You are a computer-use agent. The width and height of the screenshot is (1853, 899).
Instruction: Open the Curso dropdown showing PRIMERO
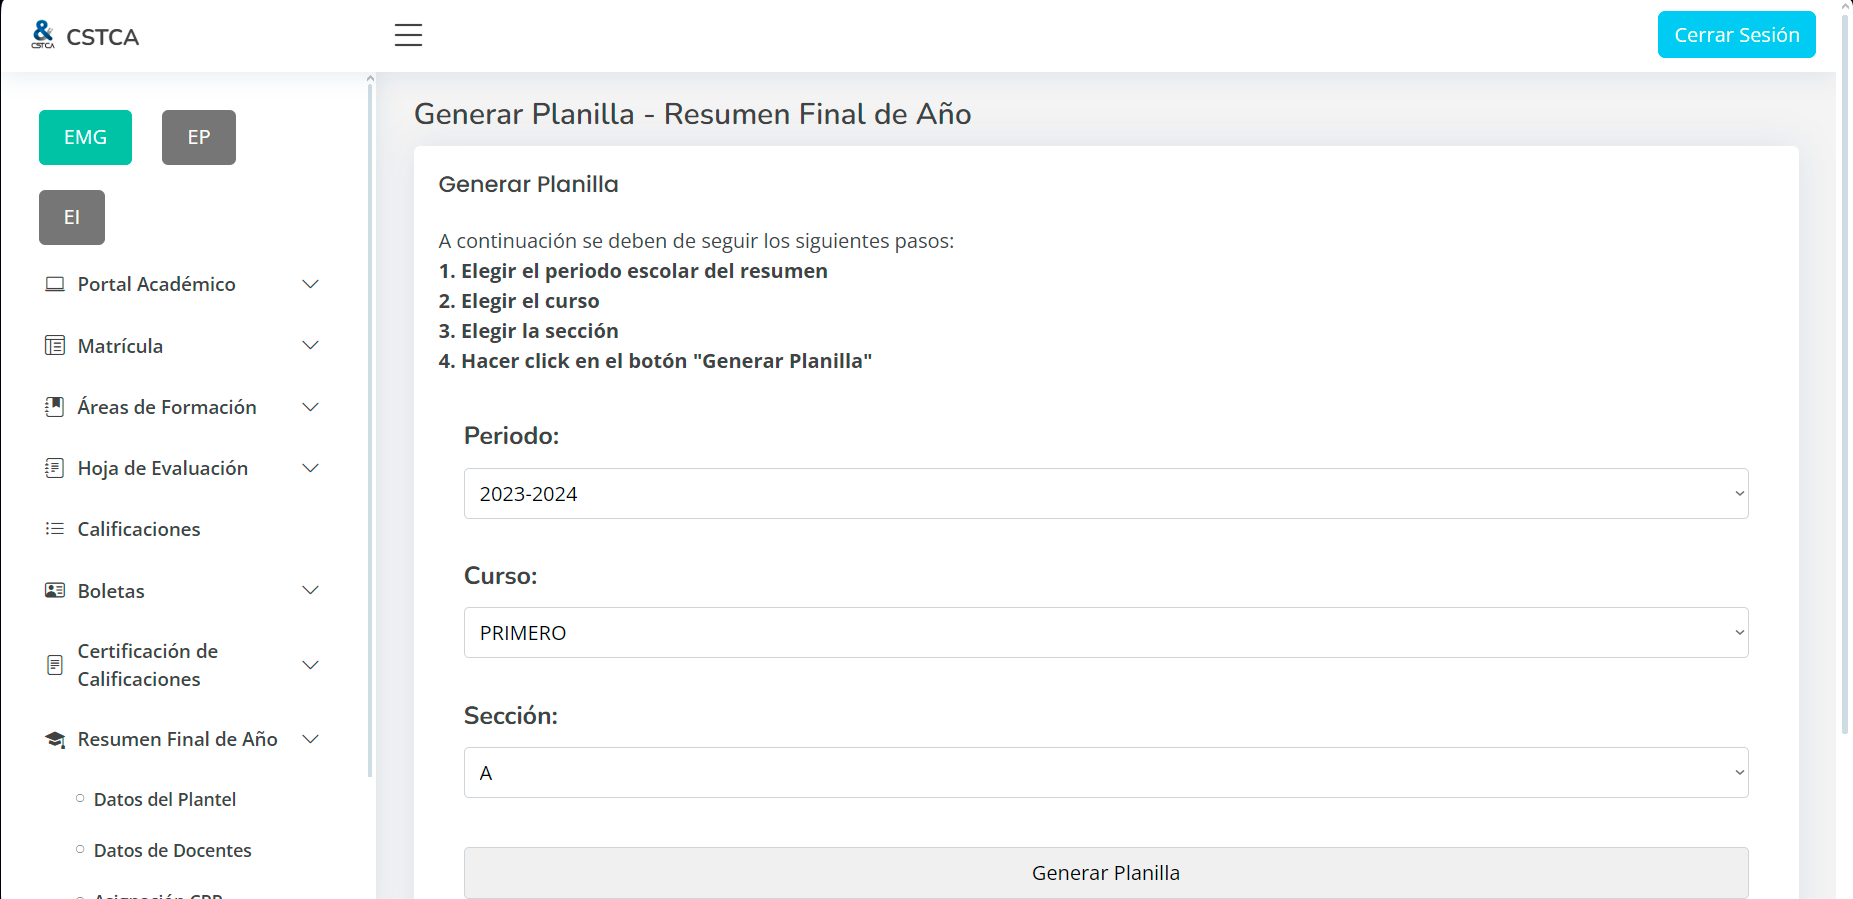click(x=1105, y=633)
